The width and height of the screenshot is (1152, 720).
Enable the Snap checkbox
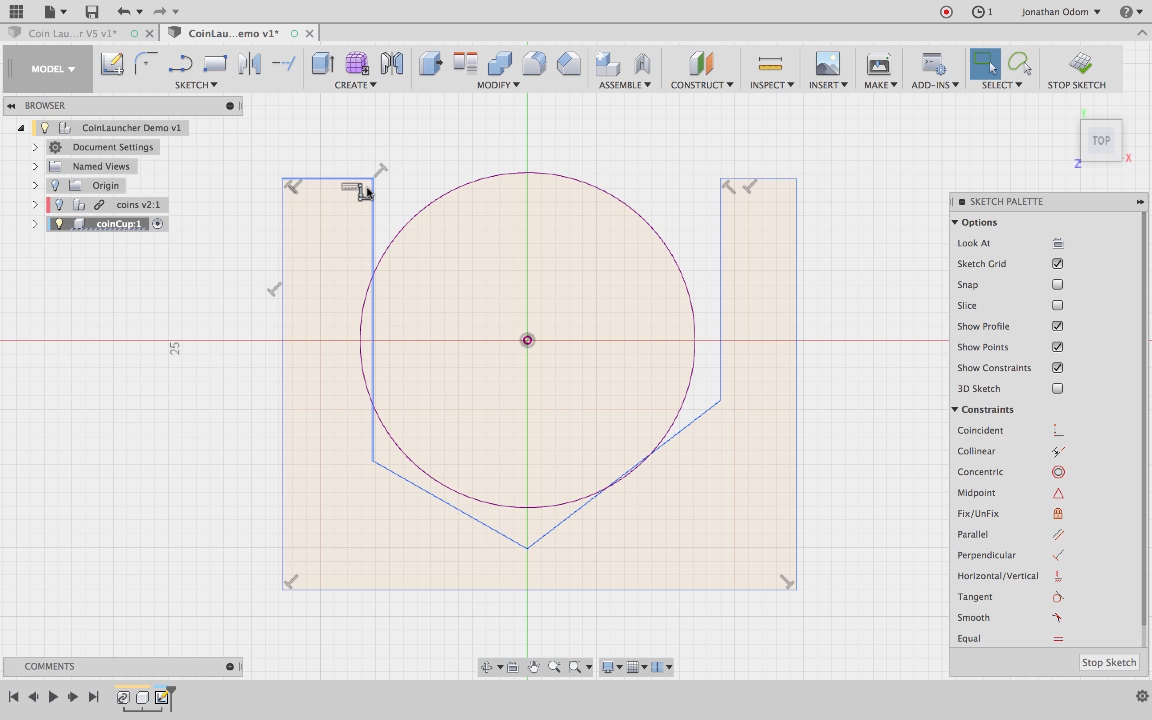click(x=1057, y=285)
